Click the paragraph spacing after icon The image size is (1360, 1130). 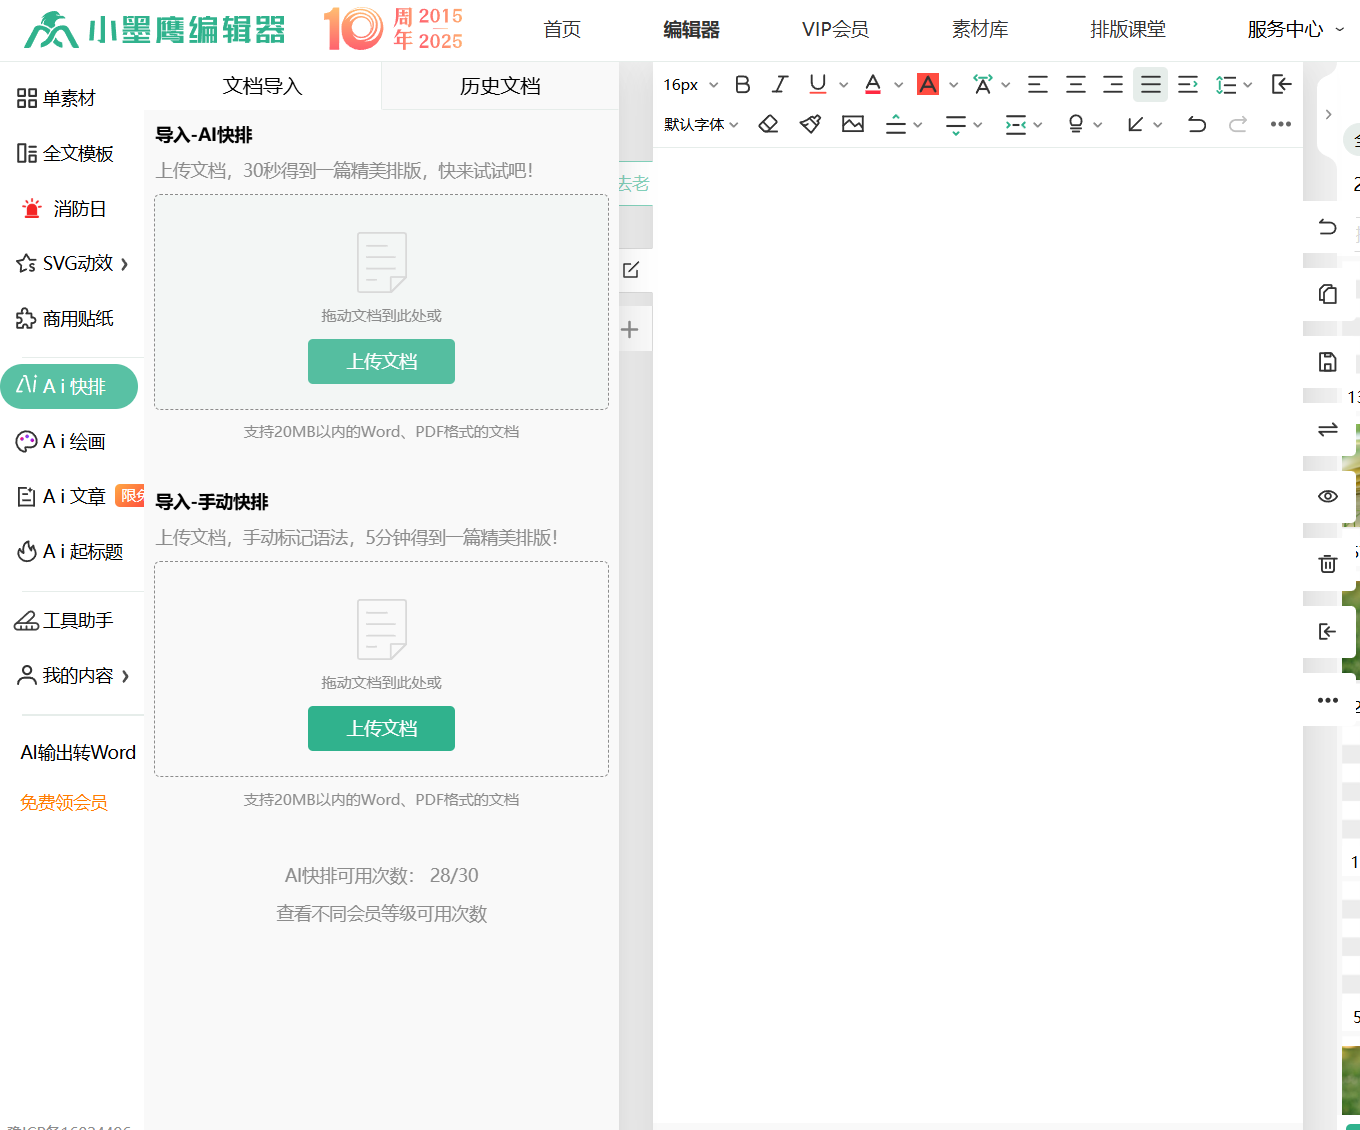coord(956,124)
